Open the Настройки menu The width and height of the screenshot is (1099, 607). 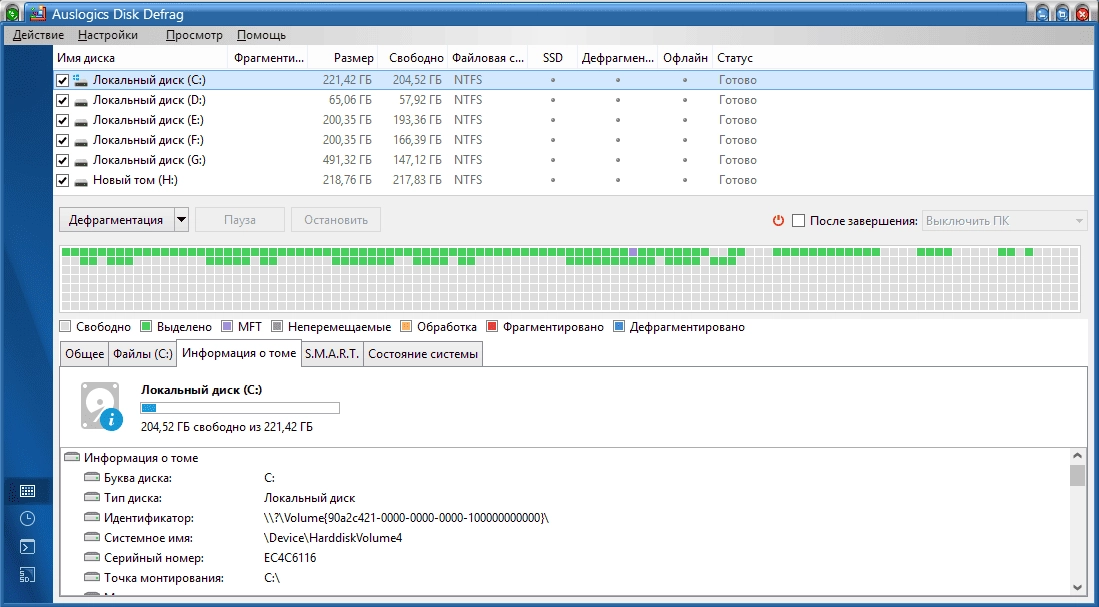[x=108, y=35]
